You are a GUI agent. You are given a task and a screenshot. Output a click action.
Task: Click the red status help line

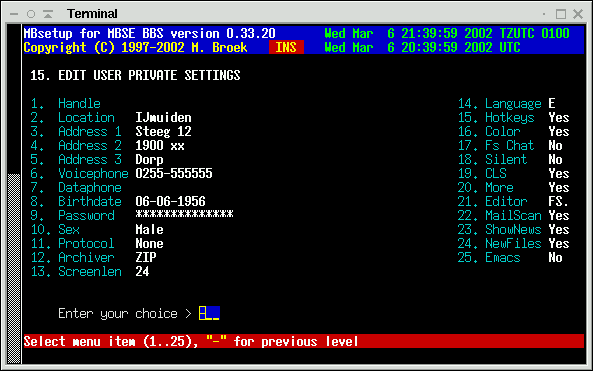[304, 341]
